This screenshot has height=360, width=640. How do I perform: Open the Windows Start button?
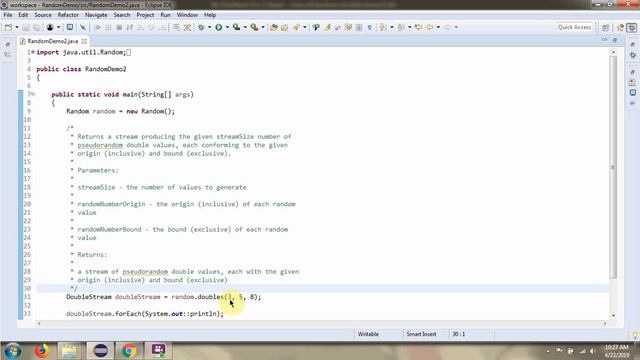13,351
